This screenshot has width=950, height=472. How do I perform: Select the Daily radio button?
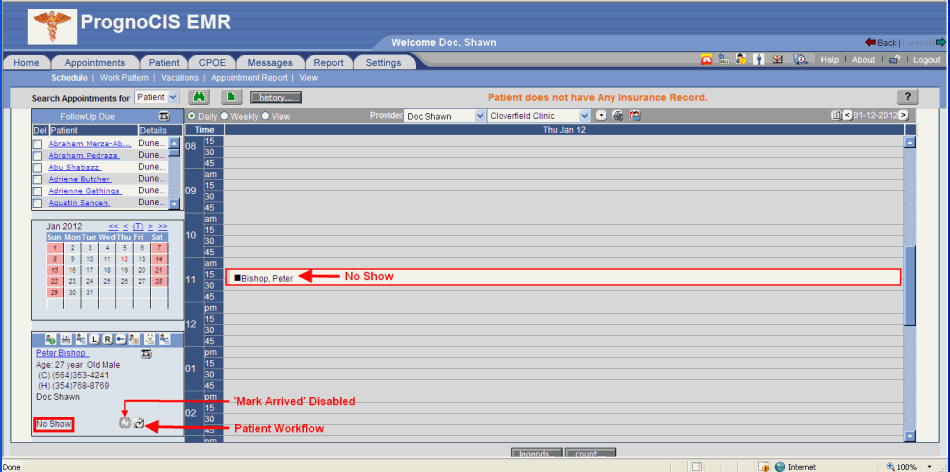coord(193,116)
